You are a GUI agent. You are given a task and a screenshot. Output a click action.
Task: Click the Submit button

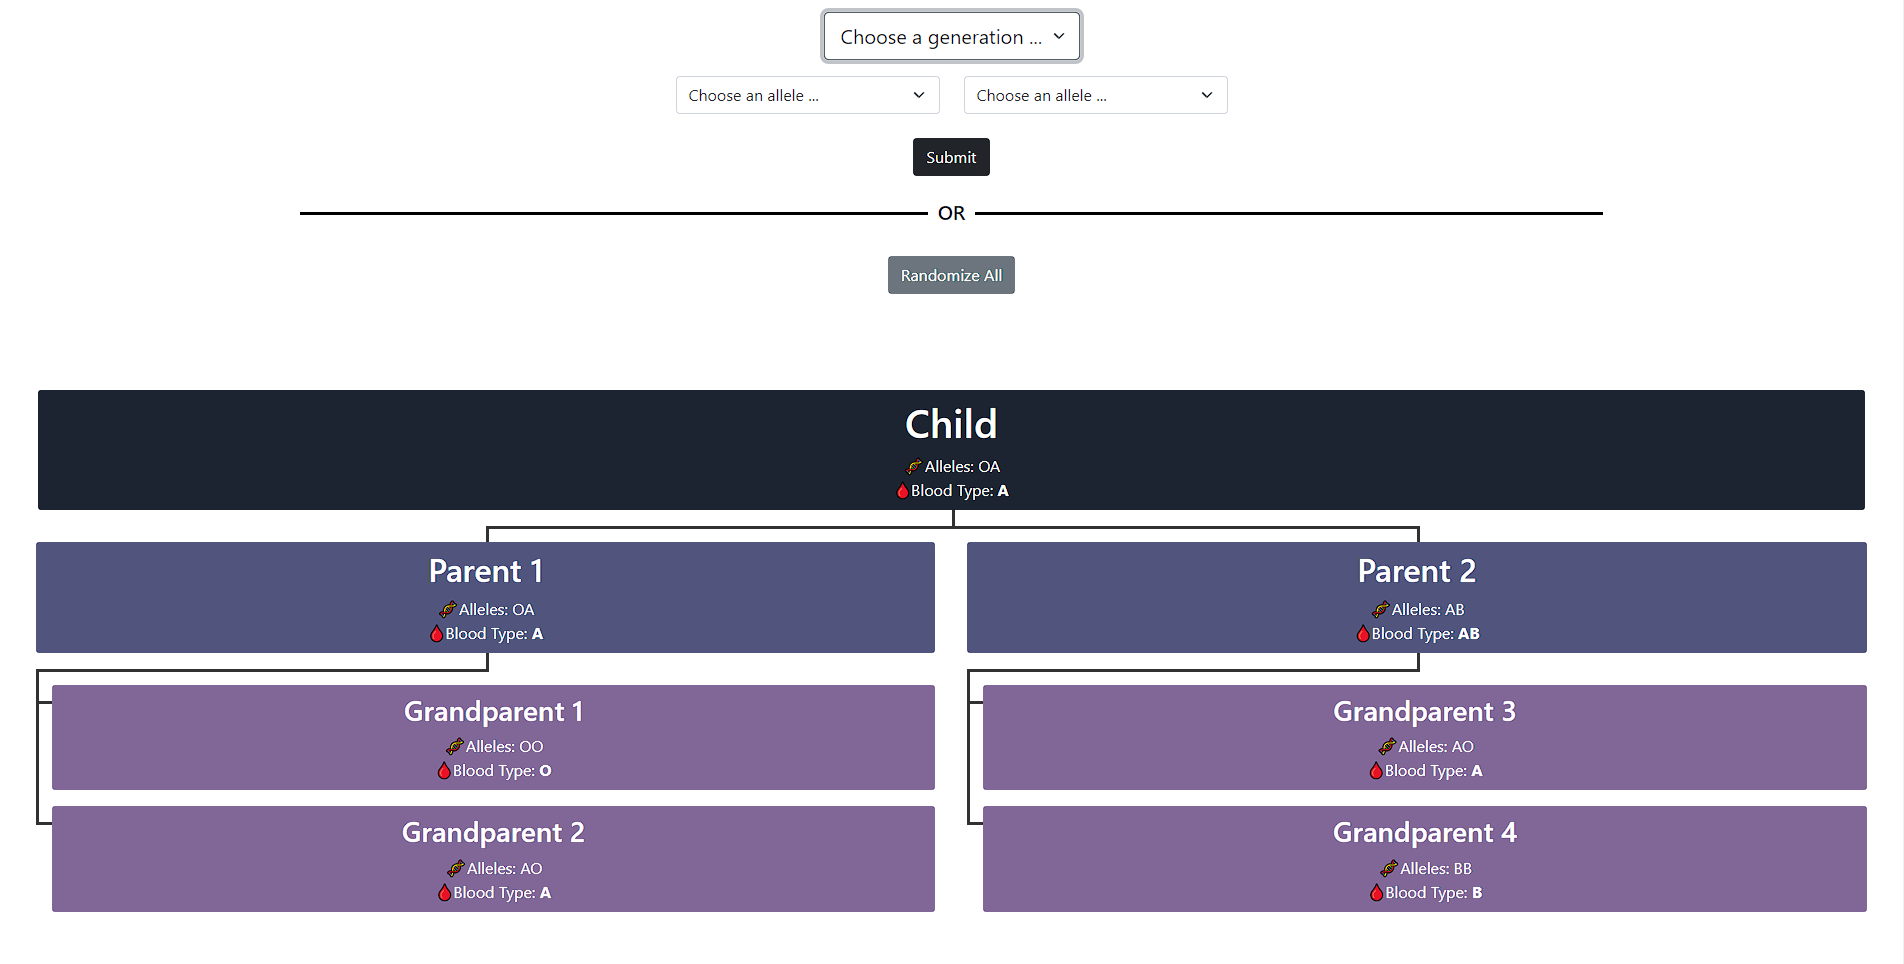tap(951, 157)
